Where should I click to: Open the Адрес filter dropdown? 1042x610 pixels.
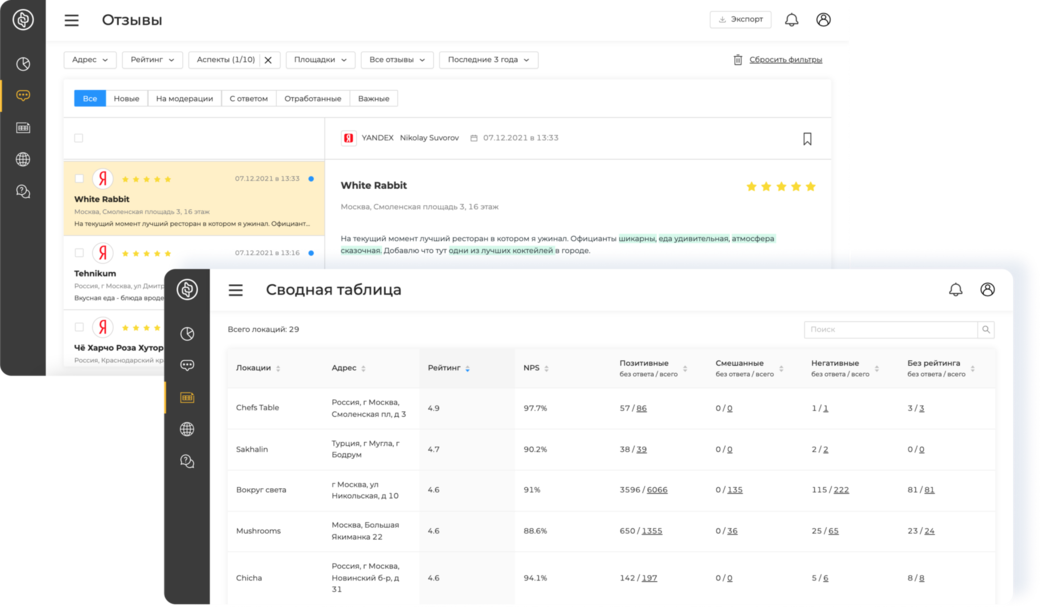coord(90,60)
